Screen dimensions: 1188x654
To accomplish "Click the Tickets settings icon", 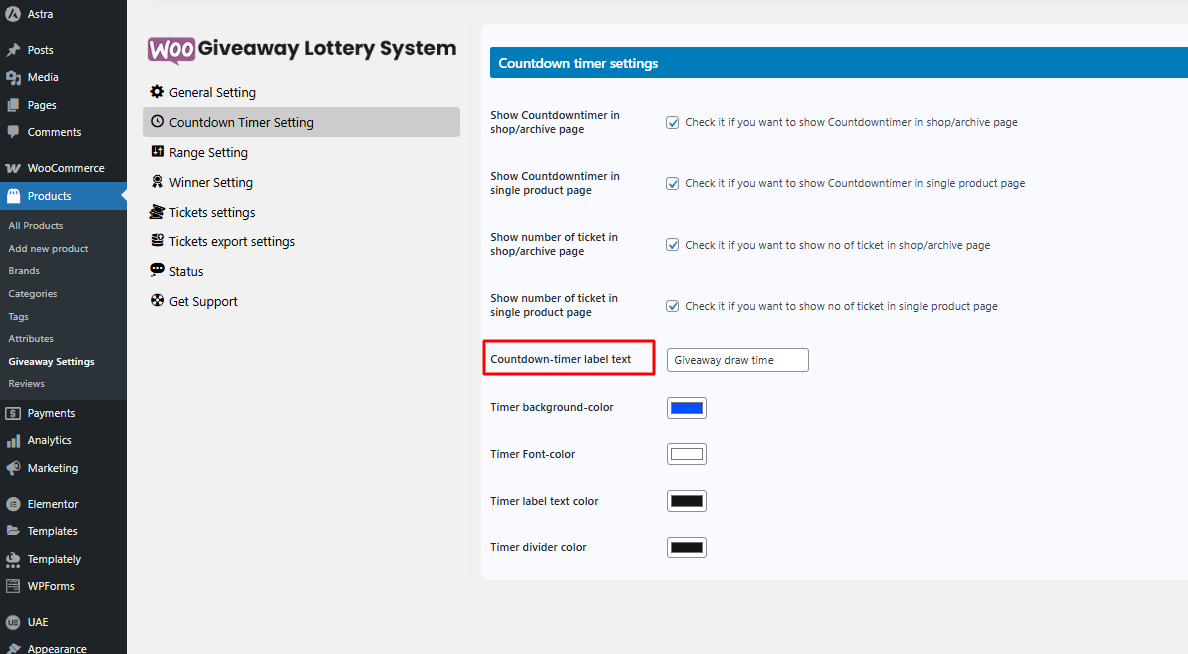I will tap(157, 212).
